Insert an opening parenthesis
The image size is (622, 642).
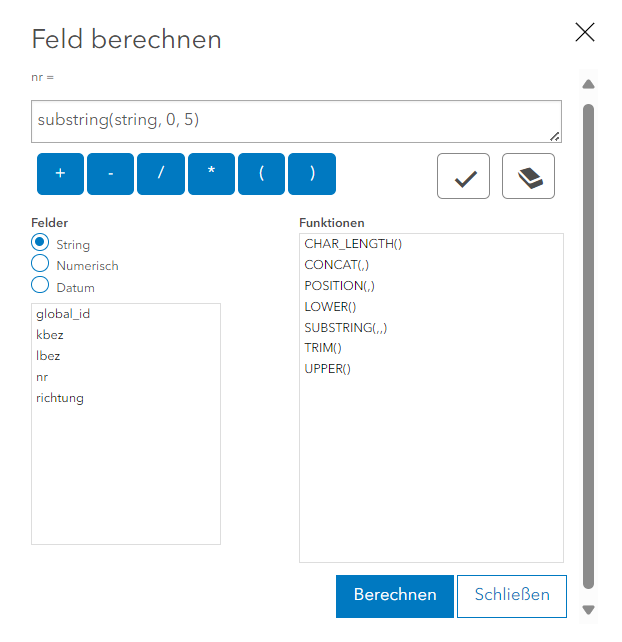coord(261,174)
